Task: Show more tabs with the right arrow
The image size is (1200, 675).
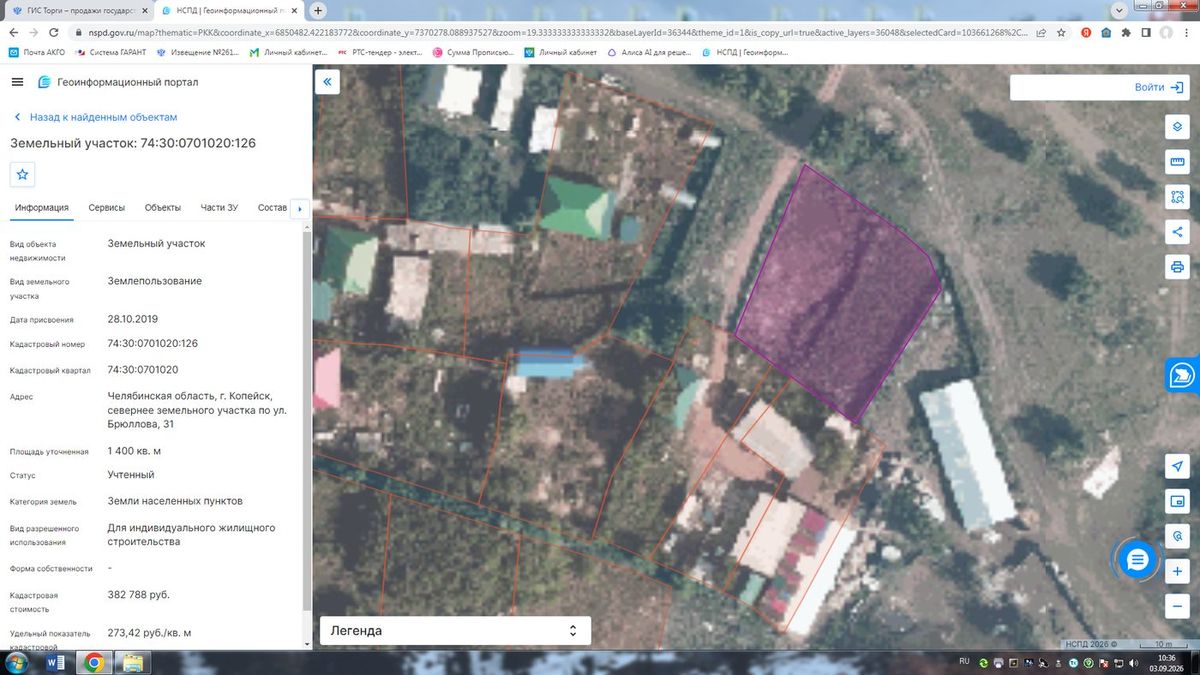Action: [300, 208]
